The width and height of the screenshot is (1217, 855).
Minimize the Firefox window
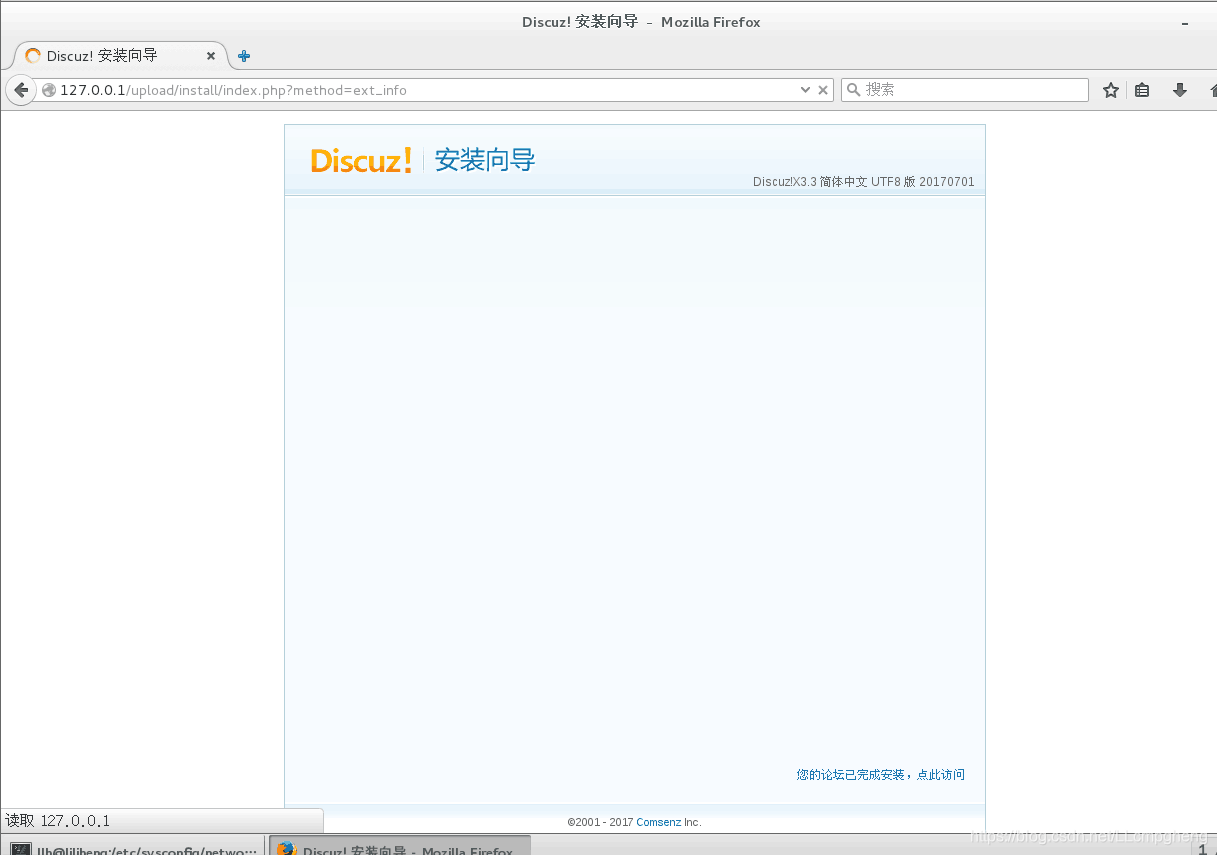pos(1185,22)
